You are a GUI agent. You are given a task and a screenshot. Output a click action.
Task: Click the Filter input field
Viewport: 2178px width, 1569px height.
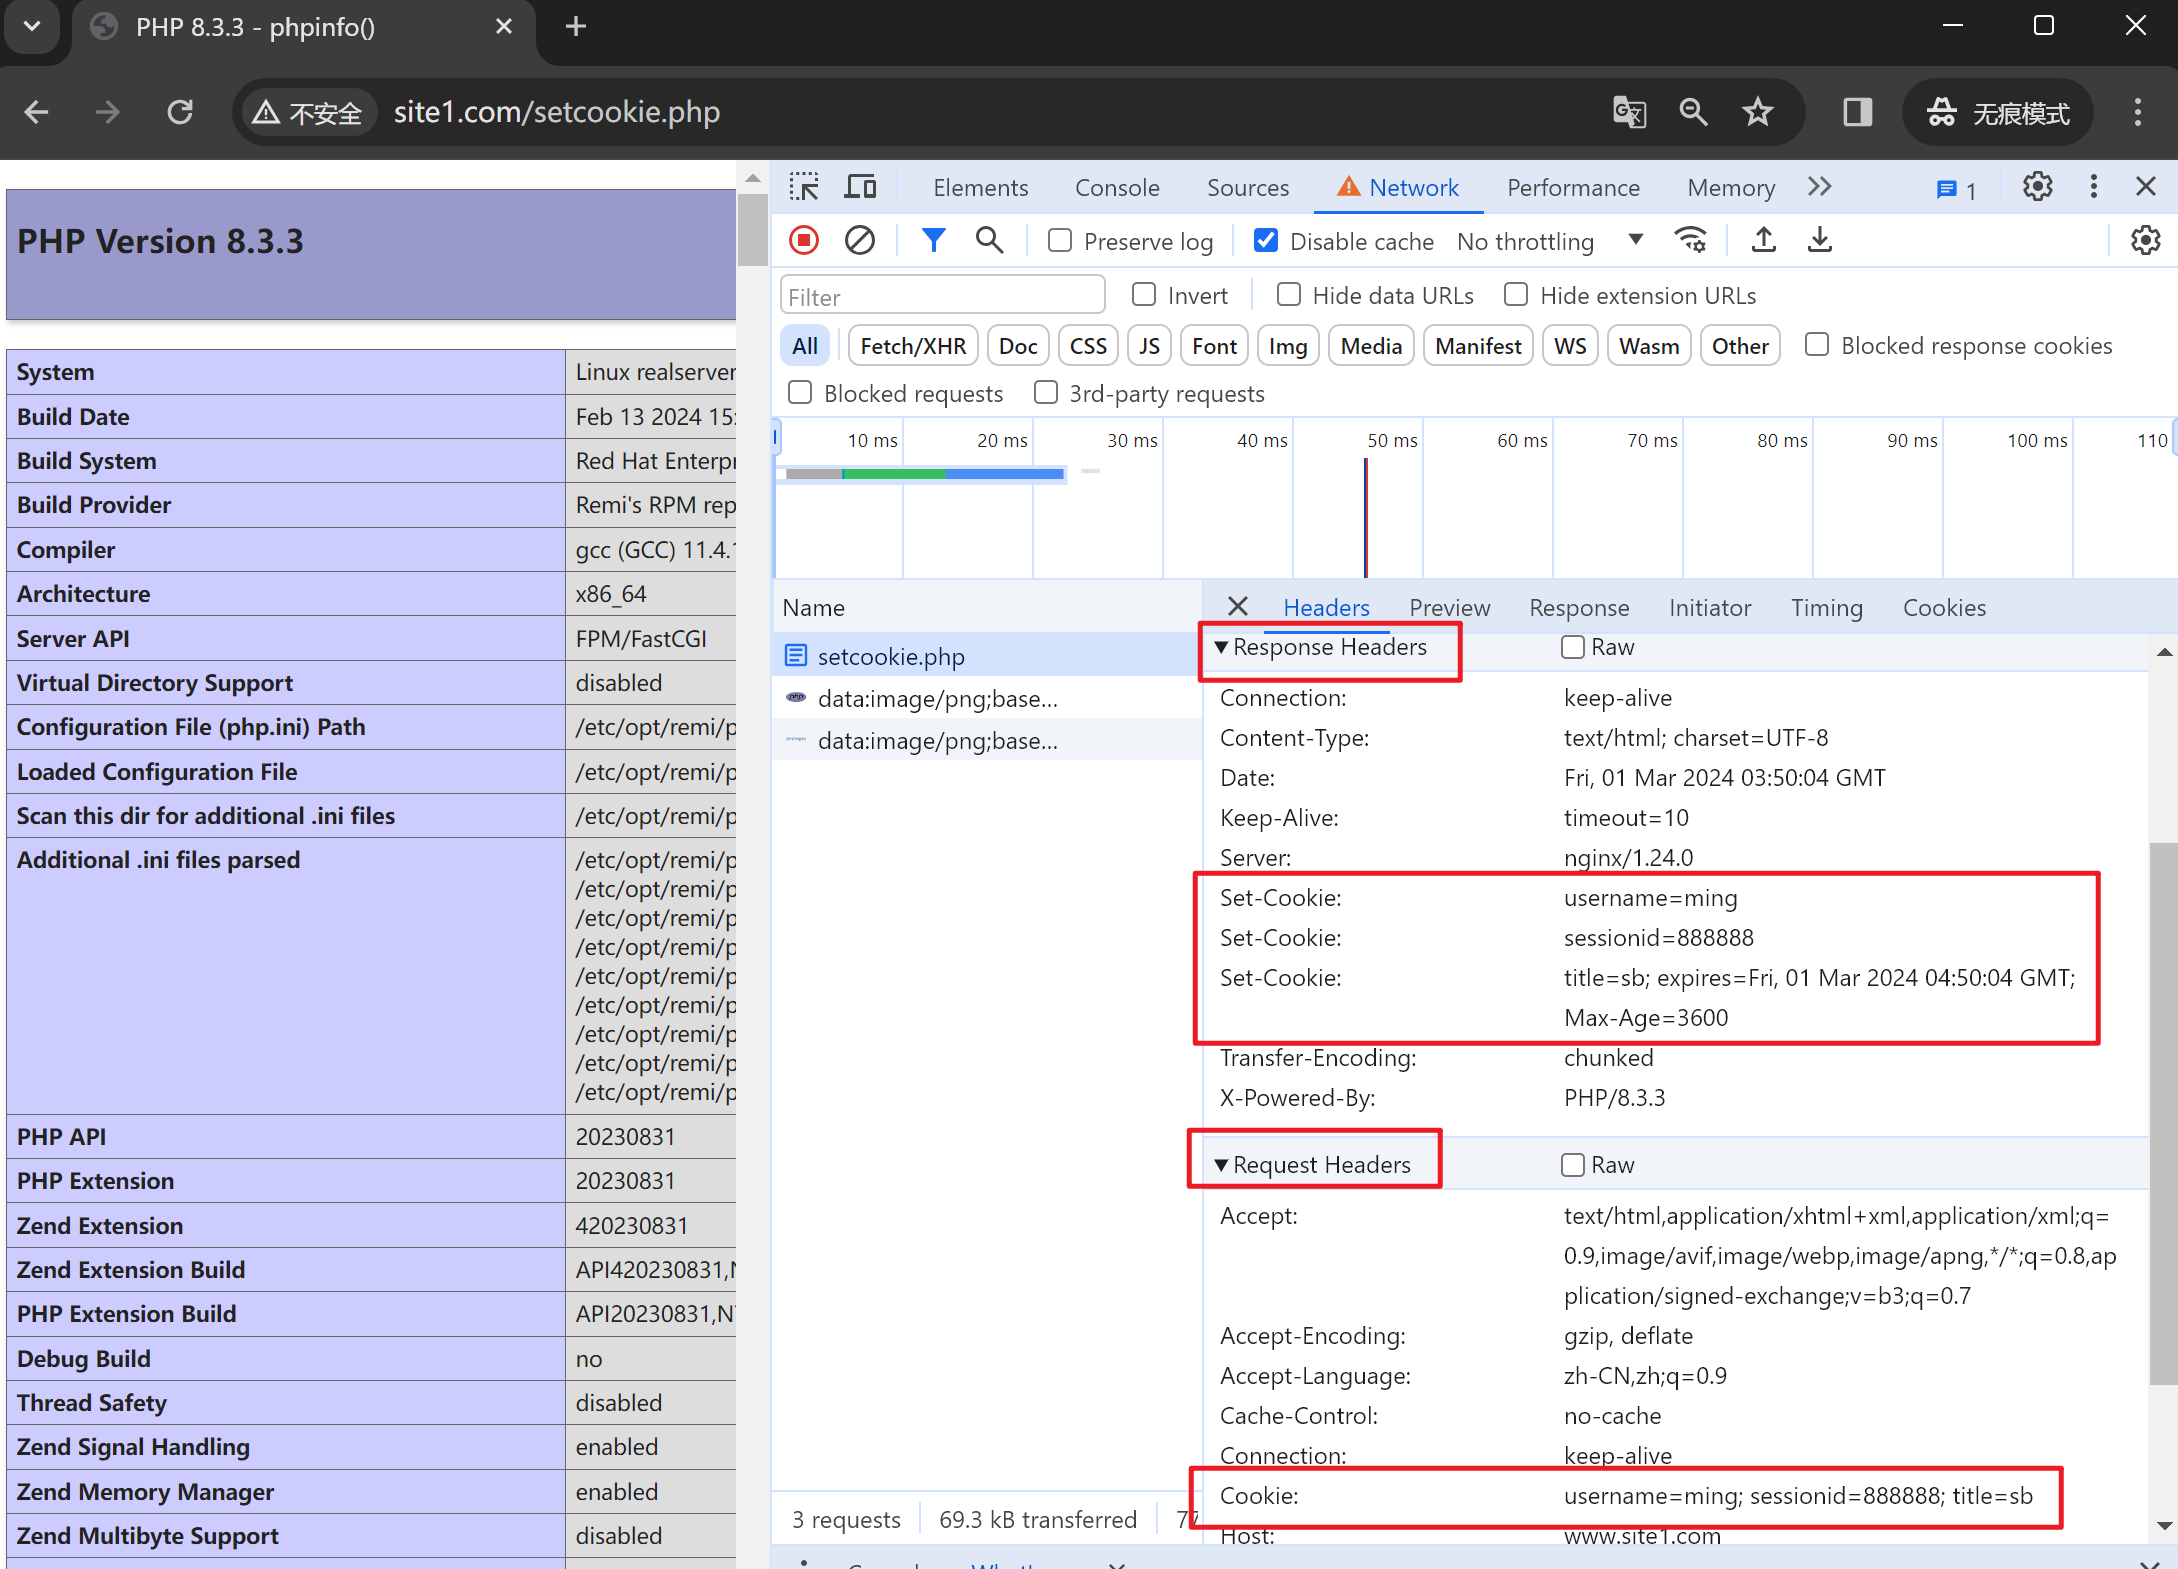click(940, 296)
